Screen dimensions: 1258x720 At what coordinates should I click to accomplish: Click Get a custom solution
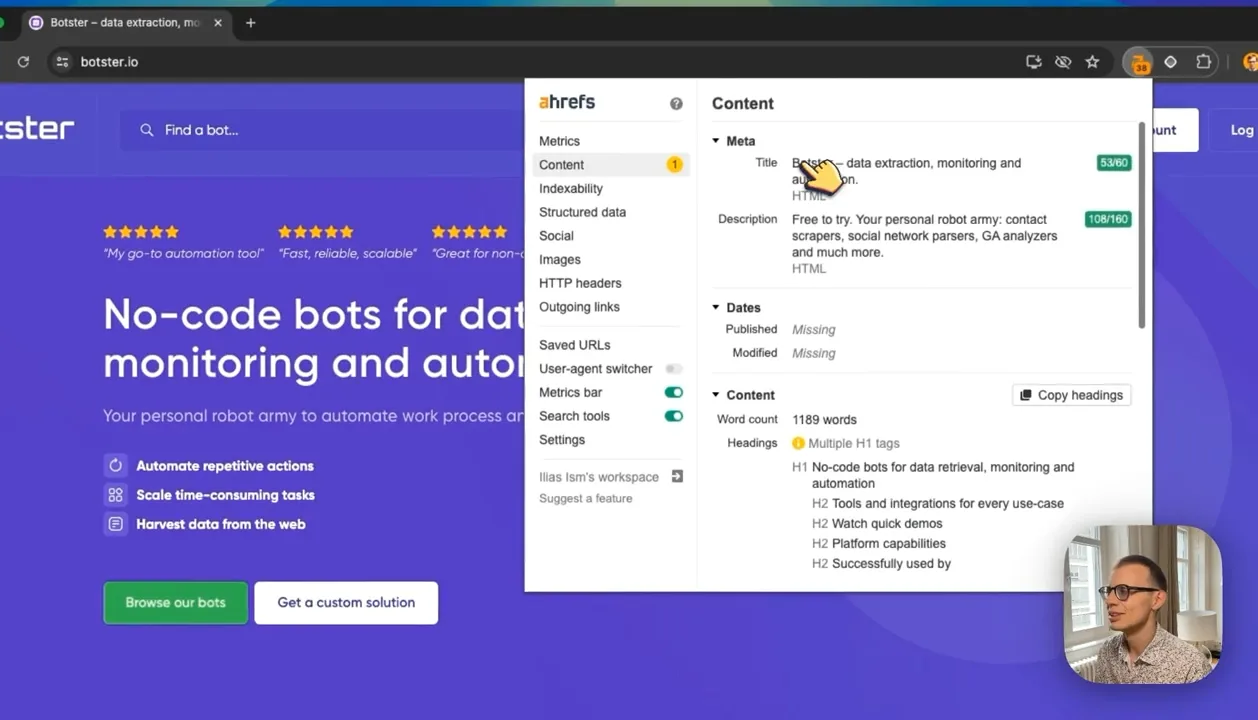[x=346, y=603]
